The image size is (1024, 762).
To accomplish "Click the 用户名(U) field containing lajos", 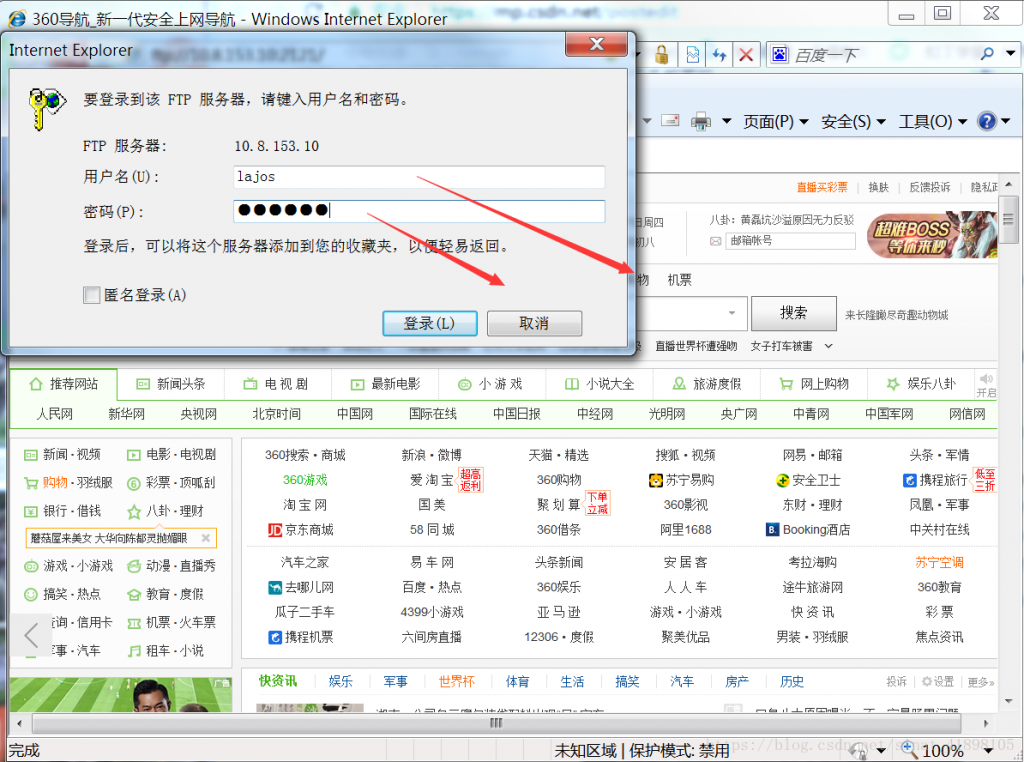I will pyautogui.click(x=419, y=176).
